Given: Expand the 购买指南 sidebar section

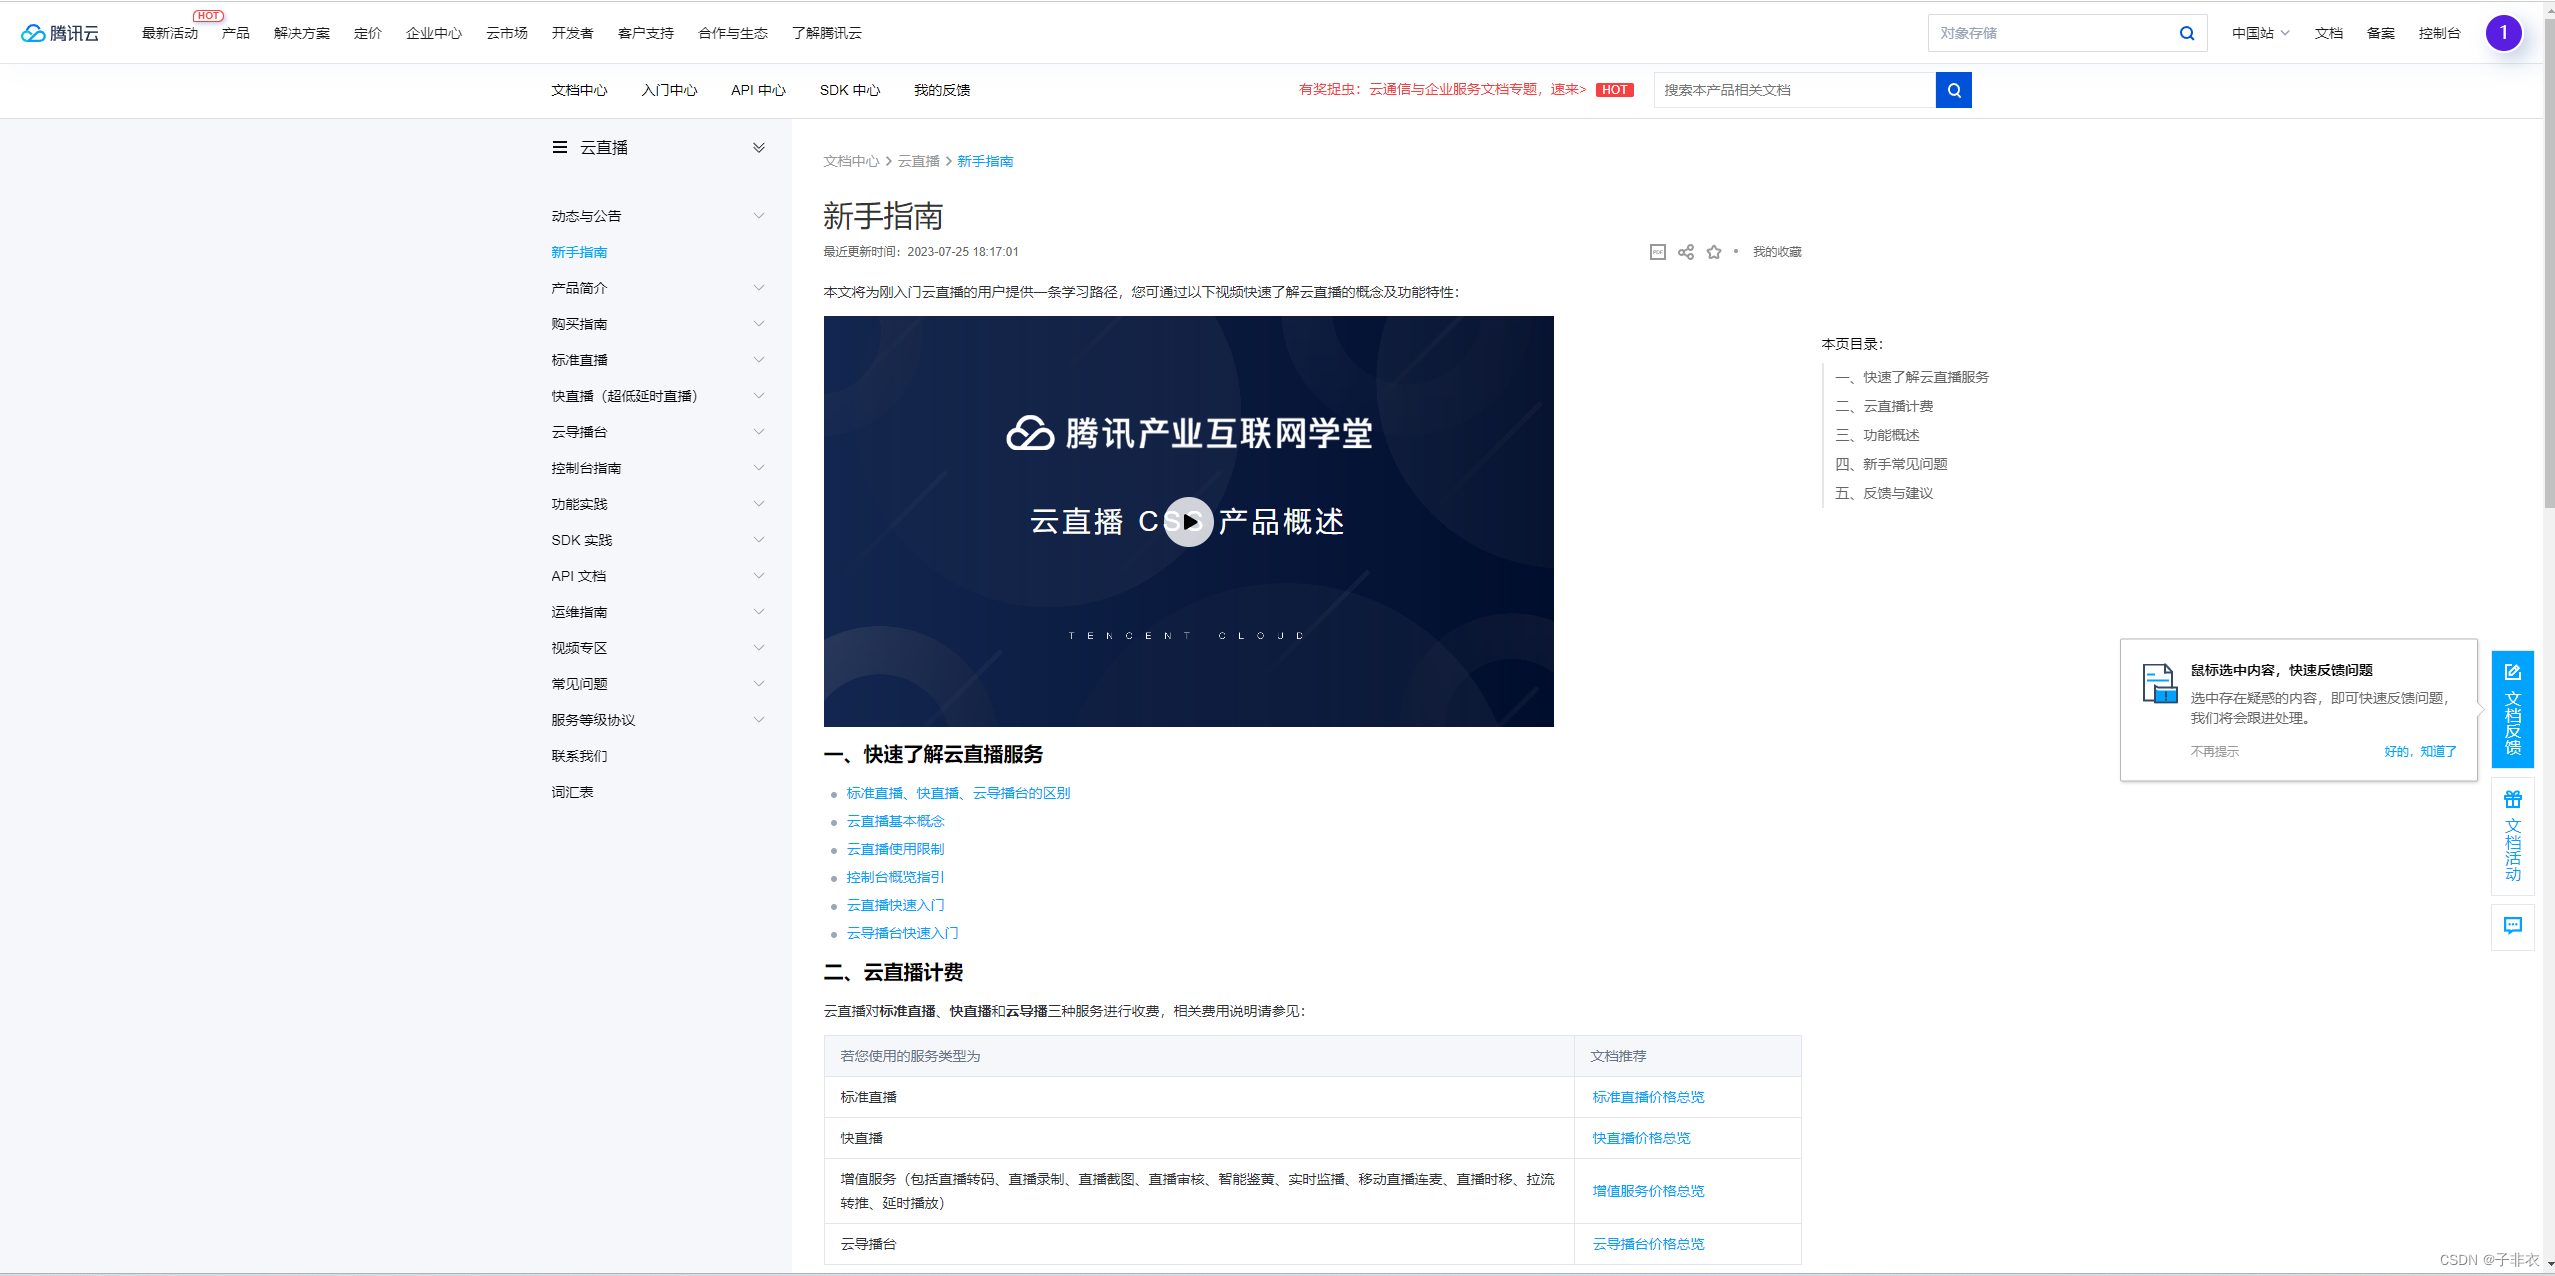Looking at the screenshot, I should coord(759,324).
